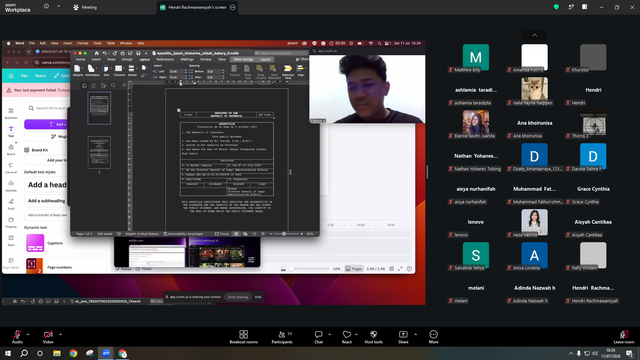Expand chat options arrow

tap(329, 334)
